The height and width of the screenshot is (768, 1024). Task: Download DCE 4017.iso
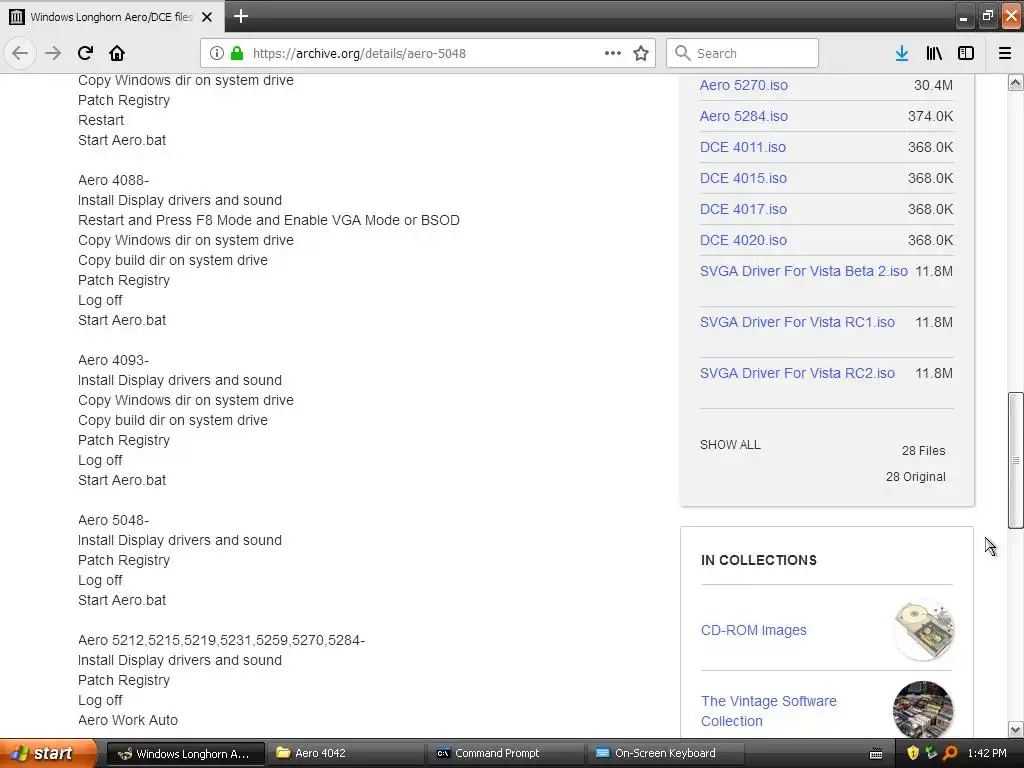[743, 209]
